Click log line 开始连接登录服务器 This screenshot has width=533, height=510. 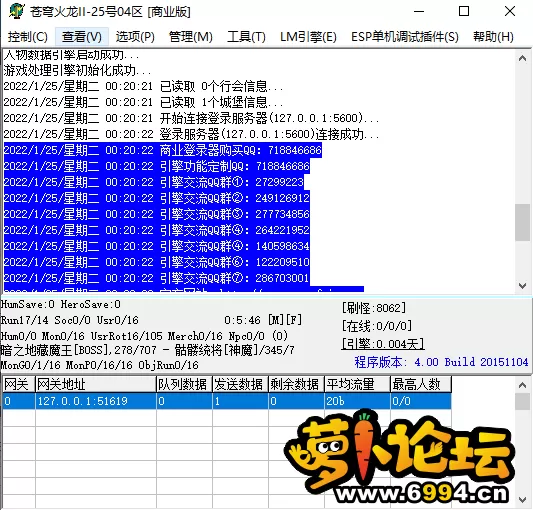(191, 118)
